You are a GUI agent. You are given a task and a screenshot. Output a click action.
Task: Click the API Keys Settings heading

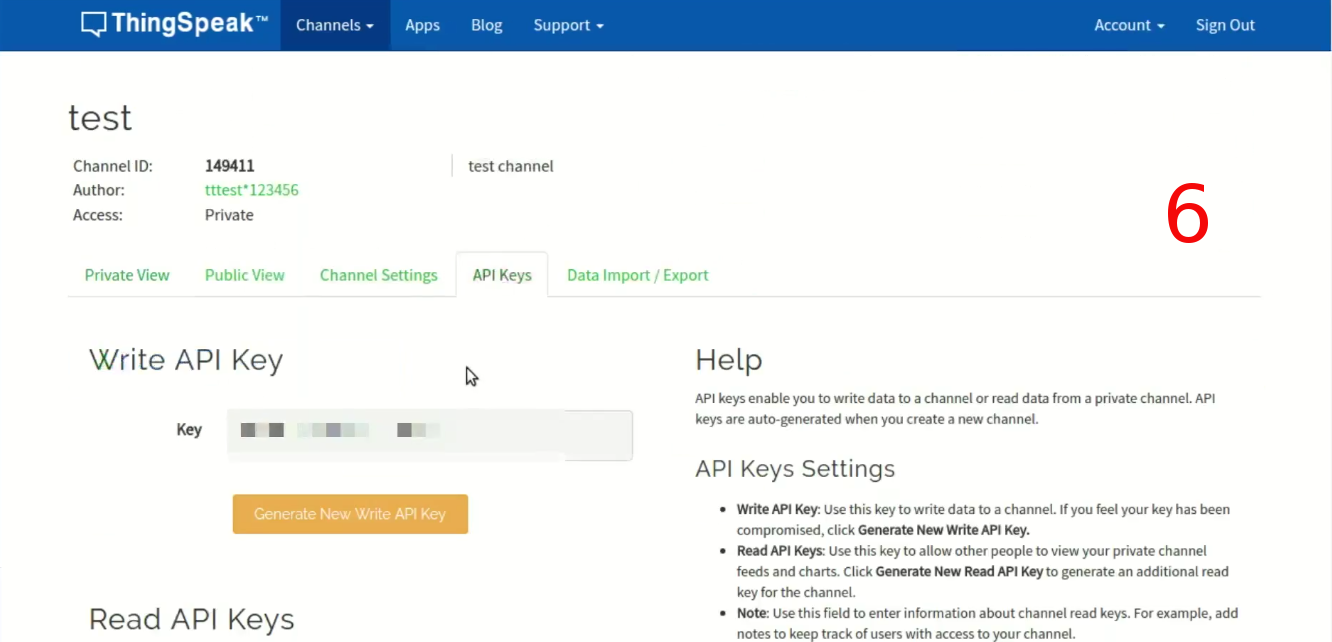tap(795, 469)
